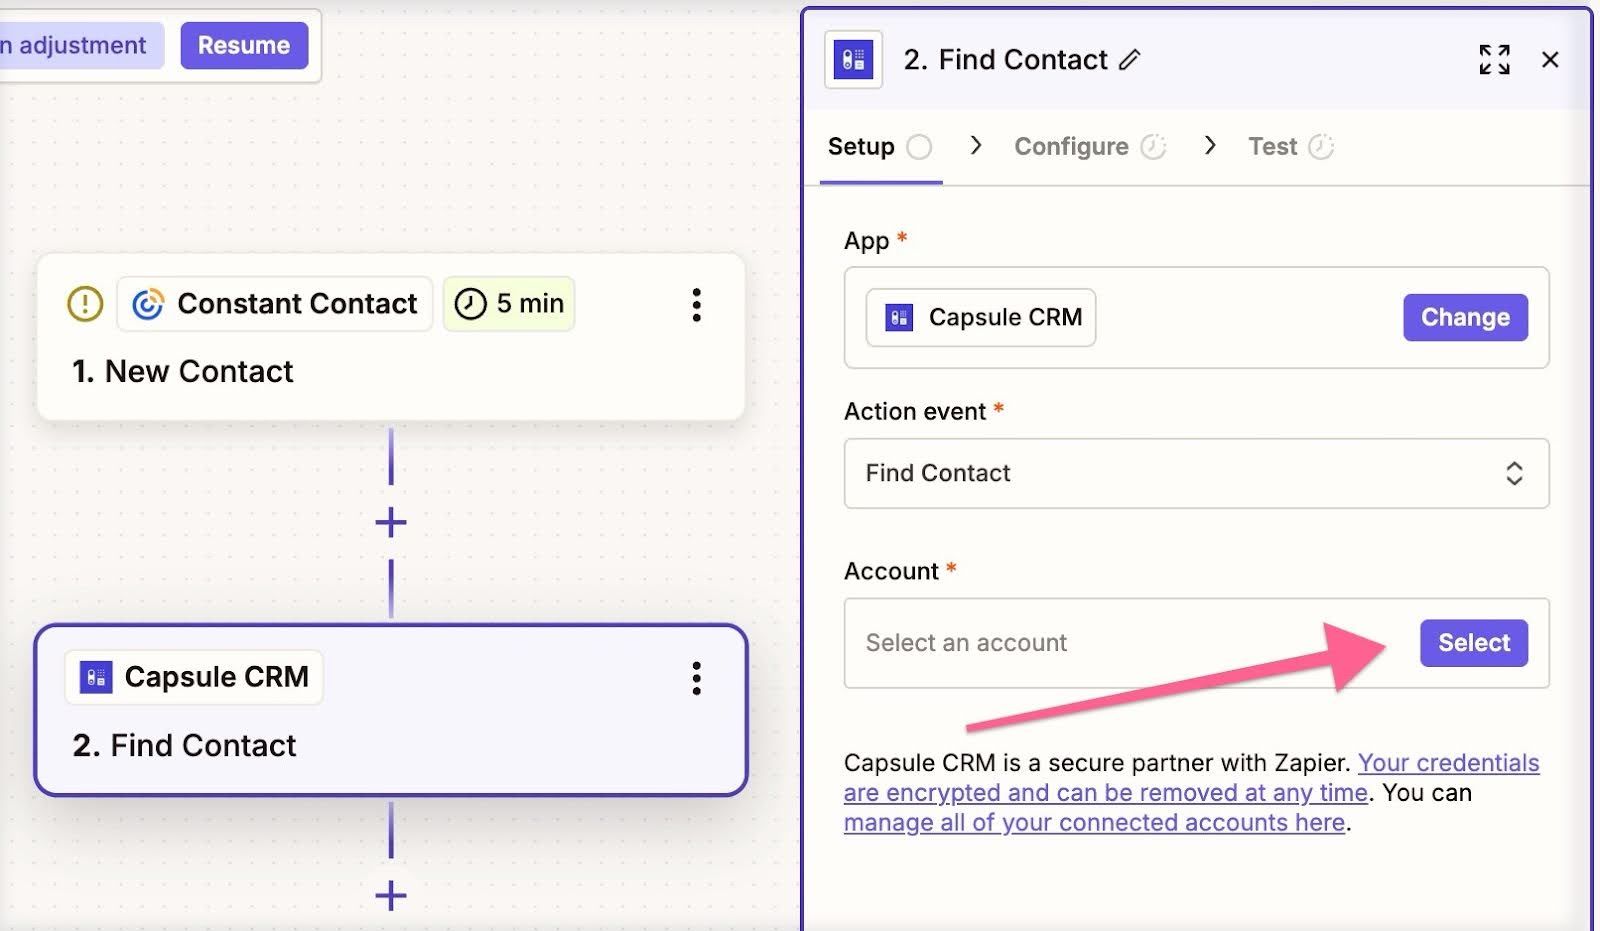1600x931 pixels.
Task: Click the chevron between Setup and Configure
Action: 976,146
